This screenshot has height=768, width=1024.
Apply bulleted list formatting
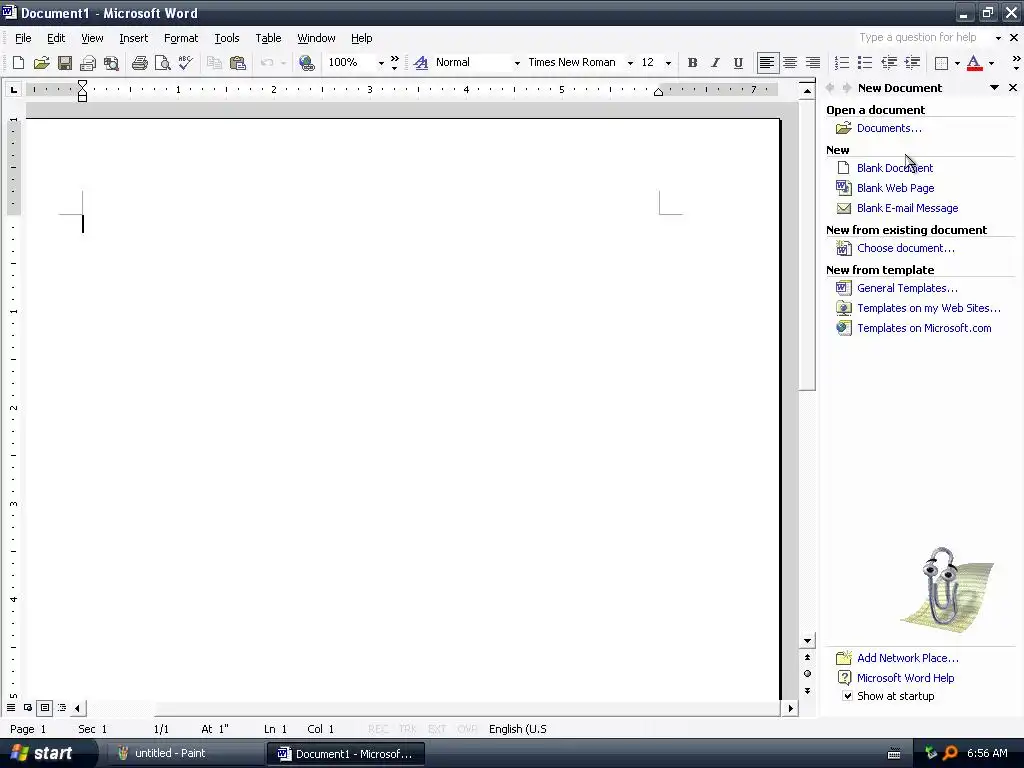(x=865, y=63)
